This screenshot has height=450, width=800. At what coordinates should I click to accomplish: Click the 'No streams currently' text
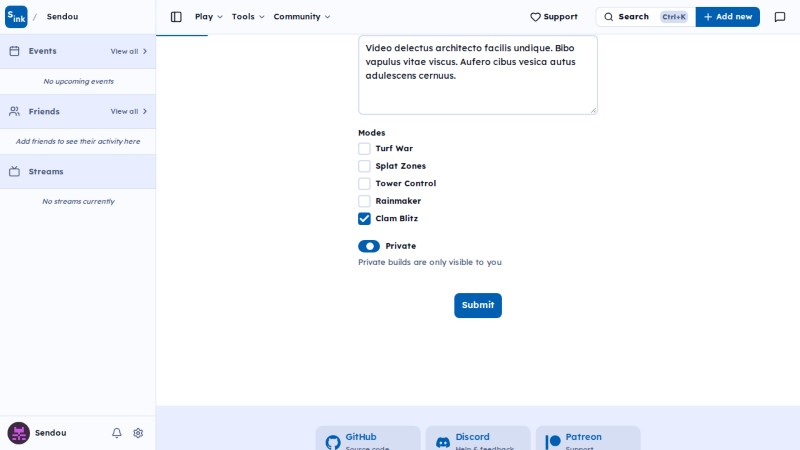pyautogui.click(x=78, y=202)
